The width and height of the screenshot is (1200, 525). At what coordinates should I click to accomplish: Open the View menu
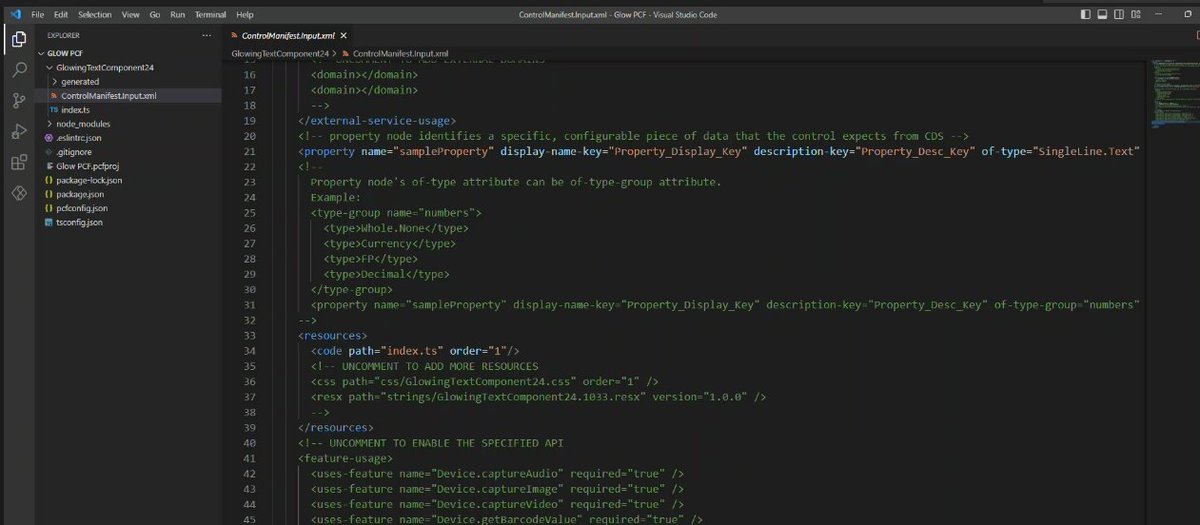(130, 15)
